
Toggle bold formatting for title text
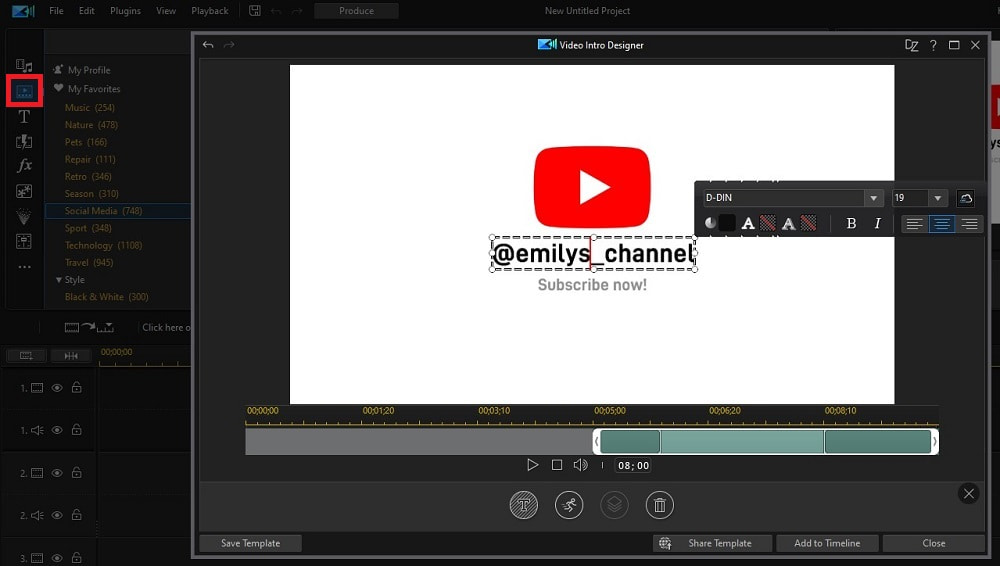tap(851, 223)
